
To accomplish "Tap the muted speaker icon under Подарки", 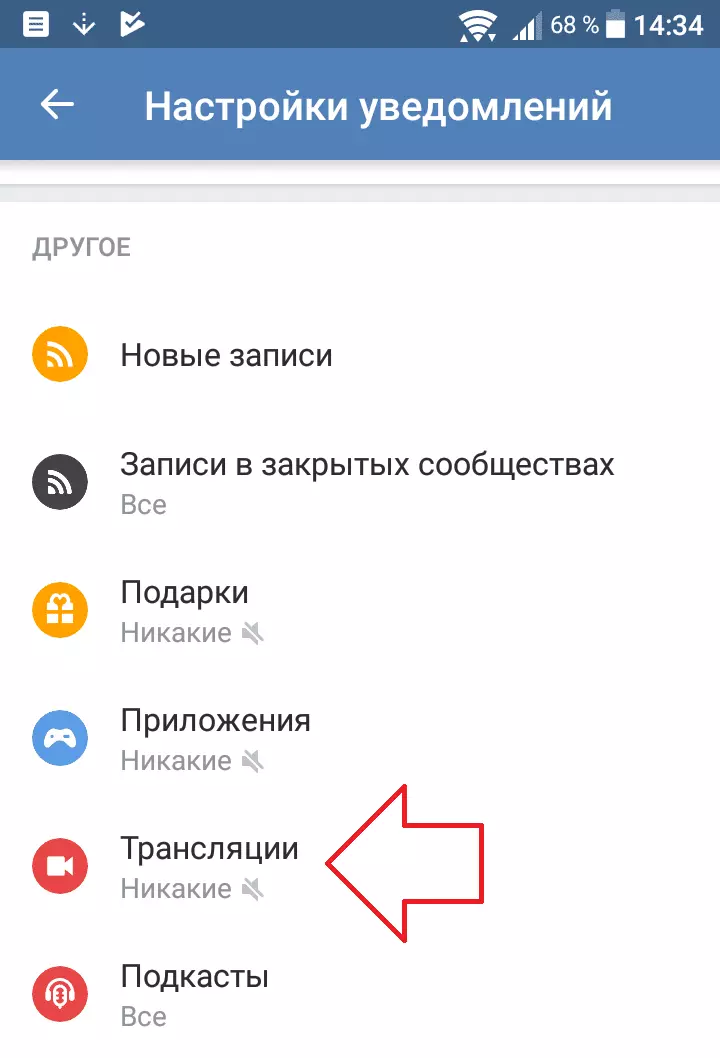I will pyautogui.click(x=252, y=633).
